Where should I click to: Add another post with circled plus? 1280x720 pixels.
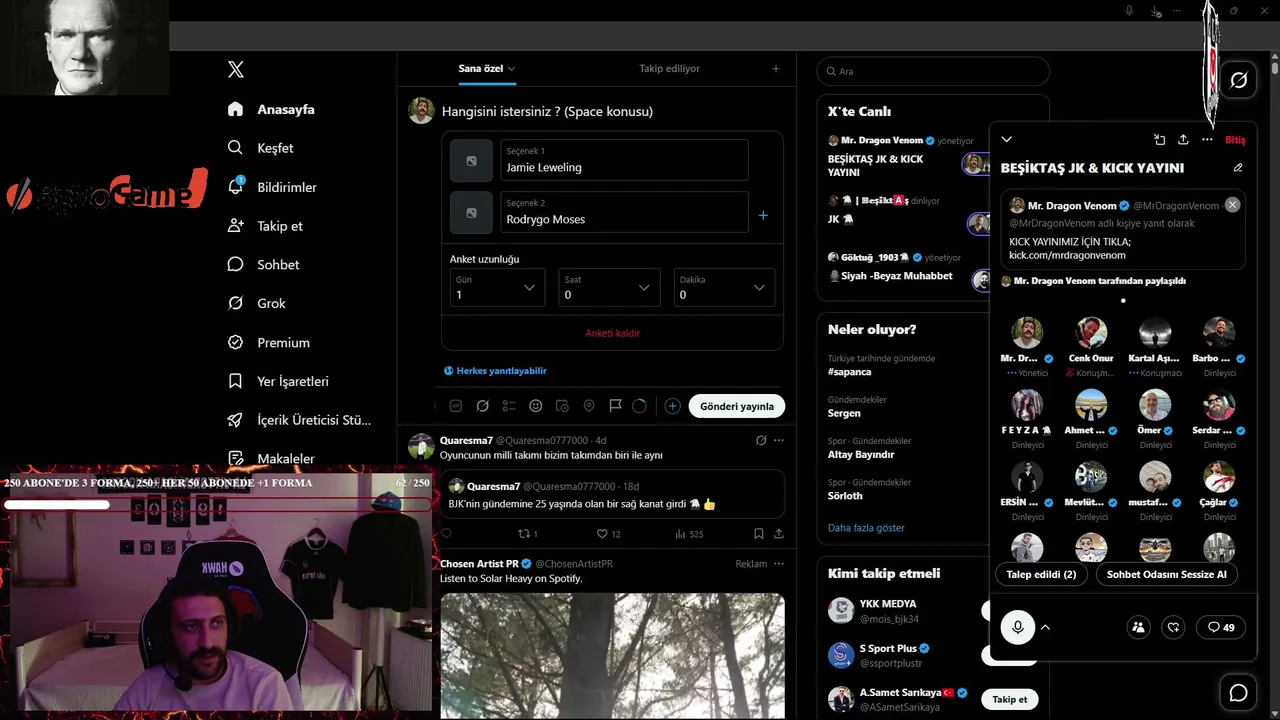673,406
